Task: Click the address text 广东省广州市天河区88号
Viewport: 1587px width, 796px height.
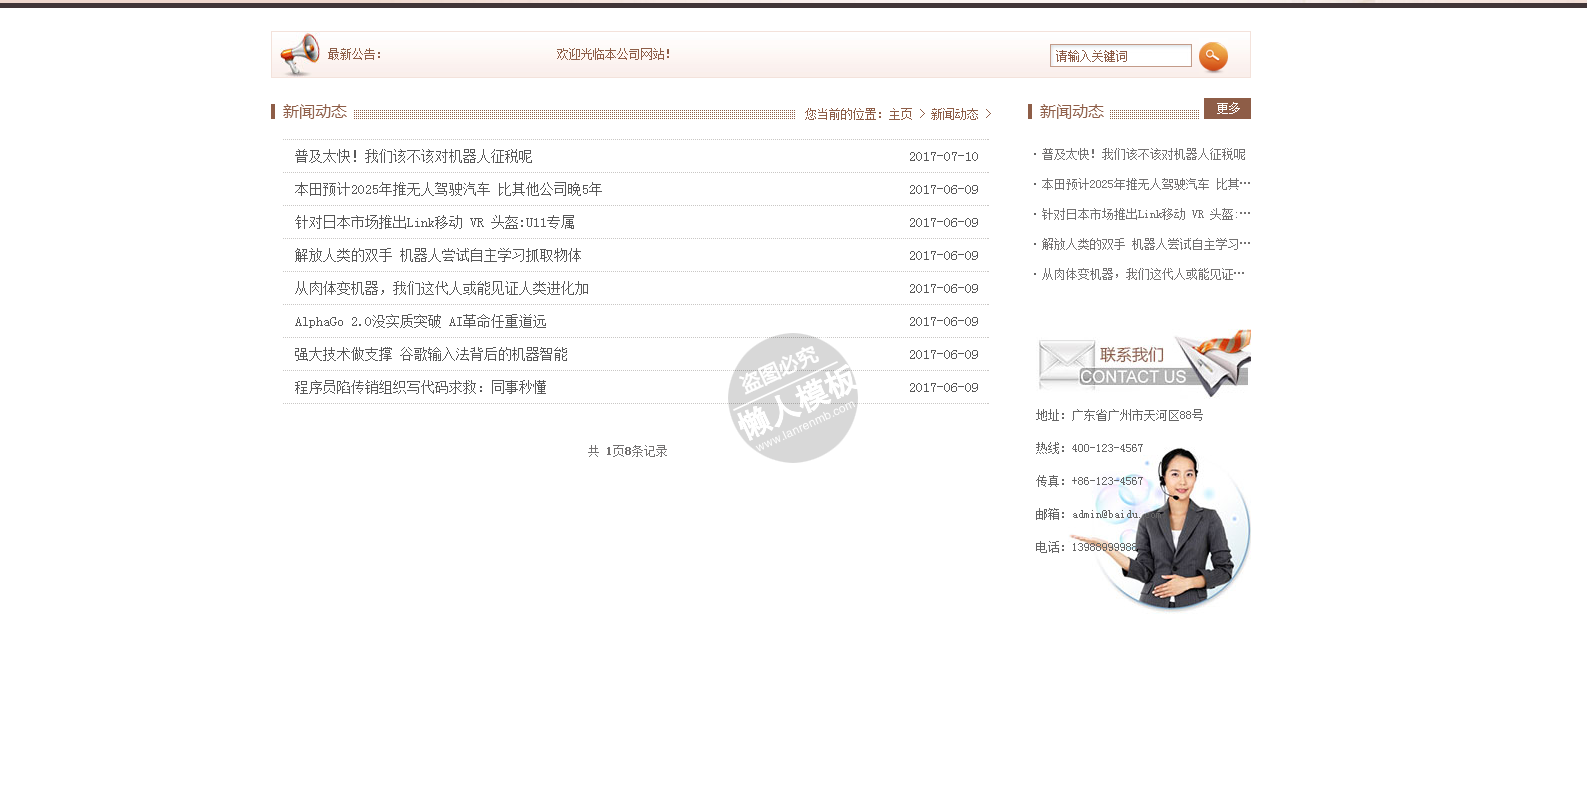Action: (1137, 415)
